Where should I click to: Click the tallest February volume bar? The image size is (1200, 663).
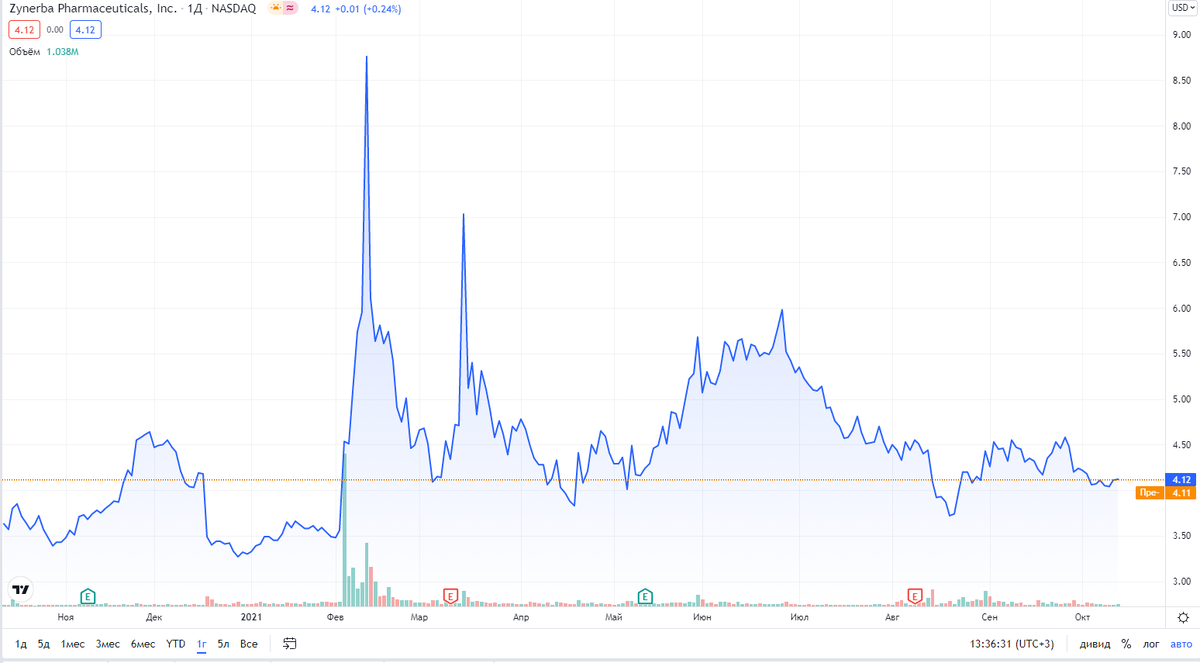click(344, 529)
